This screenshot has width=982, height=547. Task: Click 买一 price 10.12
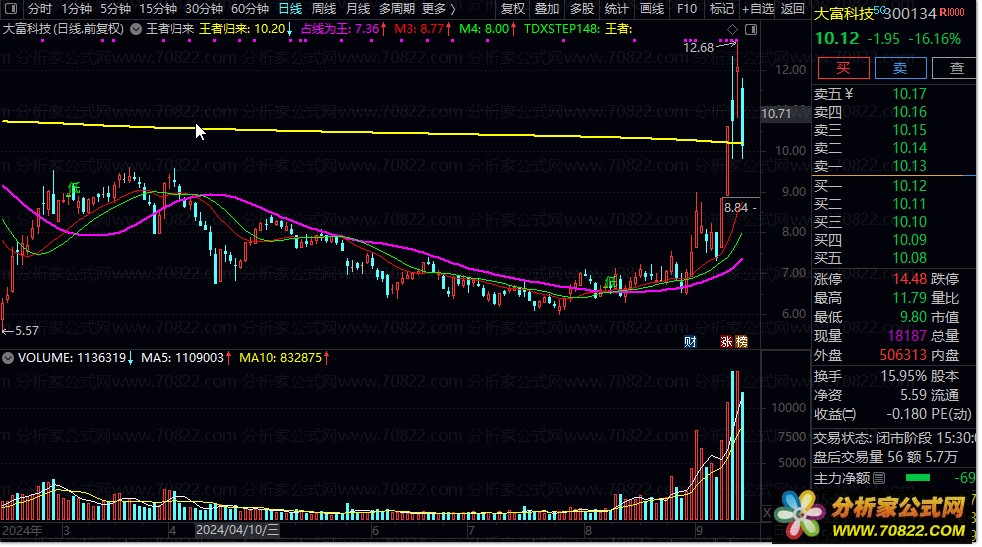[909, 186]
